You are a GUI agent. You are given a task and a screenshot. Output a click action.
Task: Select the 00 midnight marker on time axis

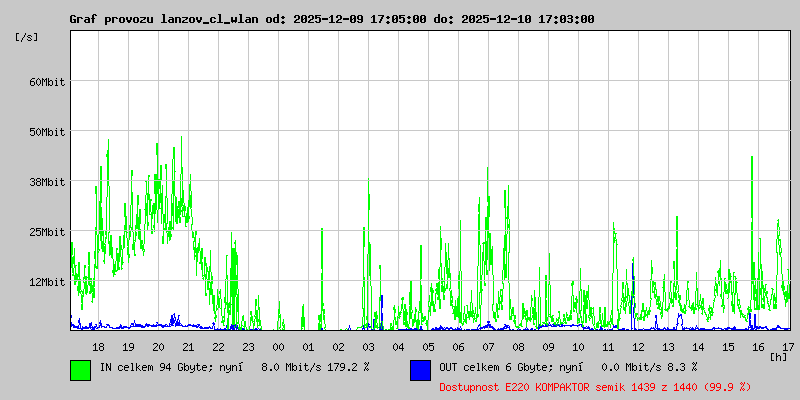278,346
